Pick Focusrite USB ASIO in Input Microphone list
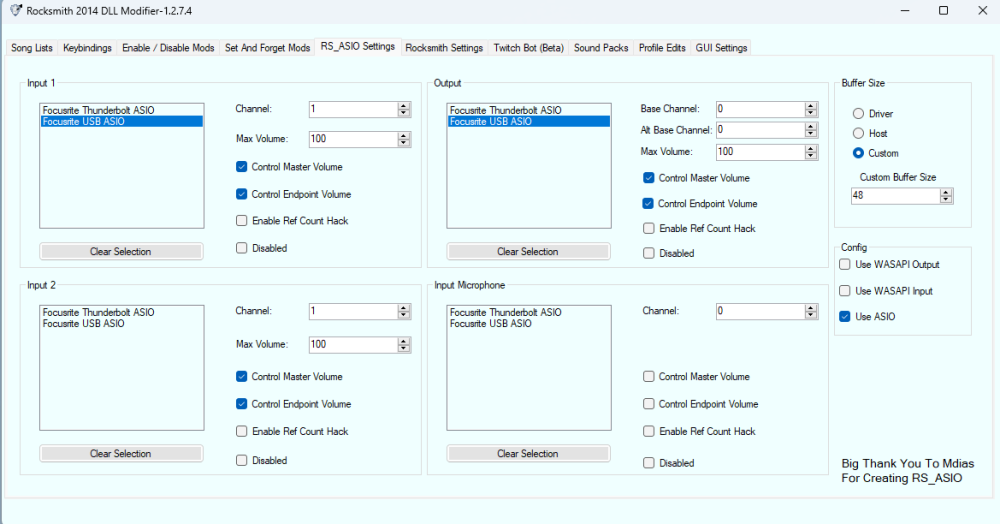The height and width of the screenshot is (524, 1000). point(491,324)
